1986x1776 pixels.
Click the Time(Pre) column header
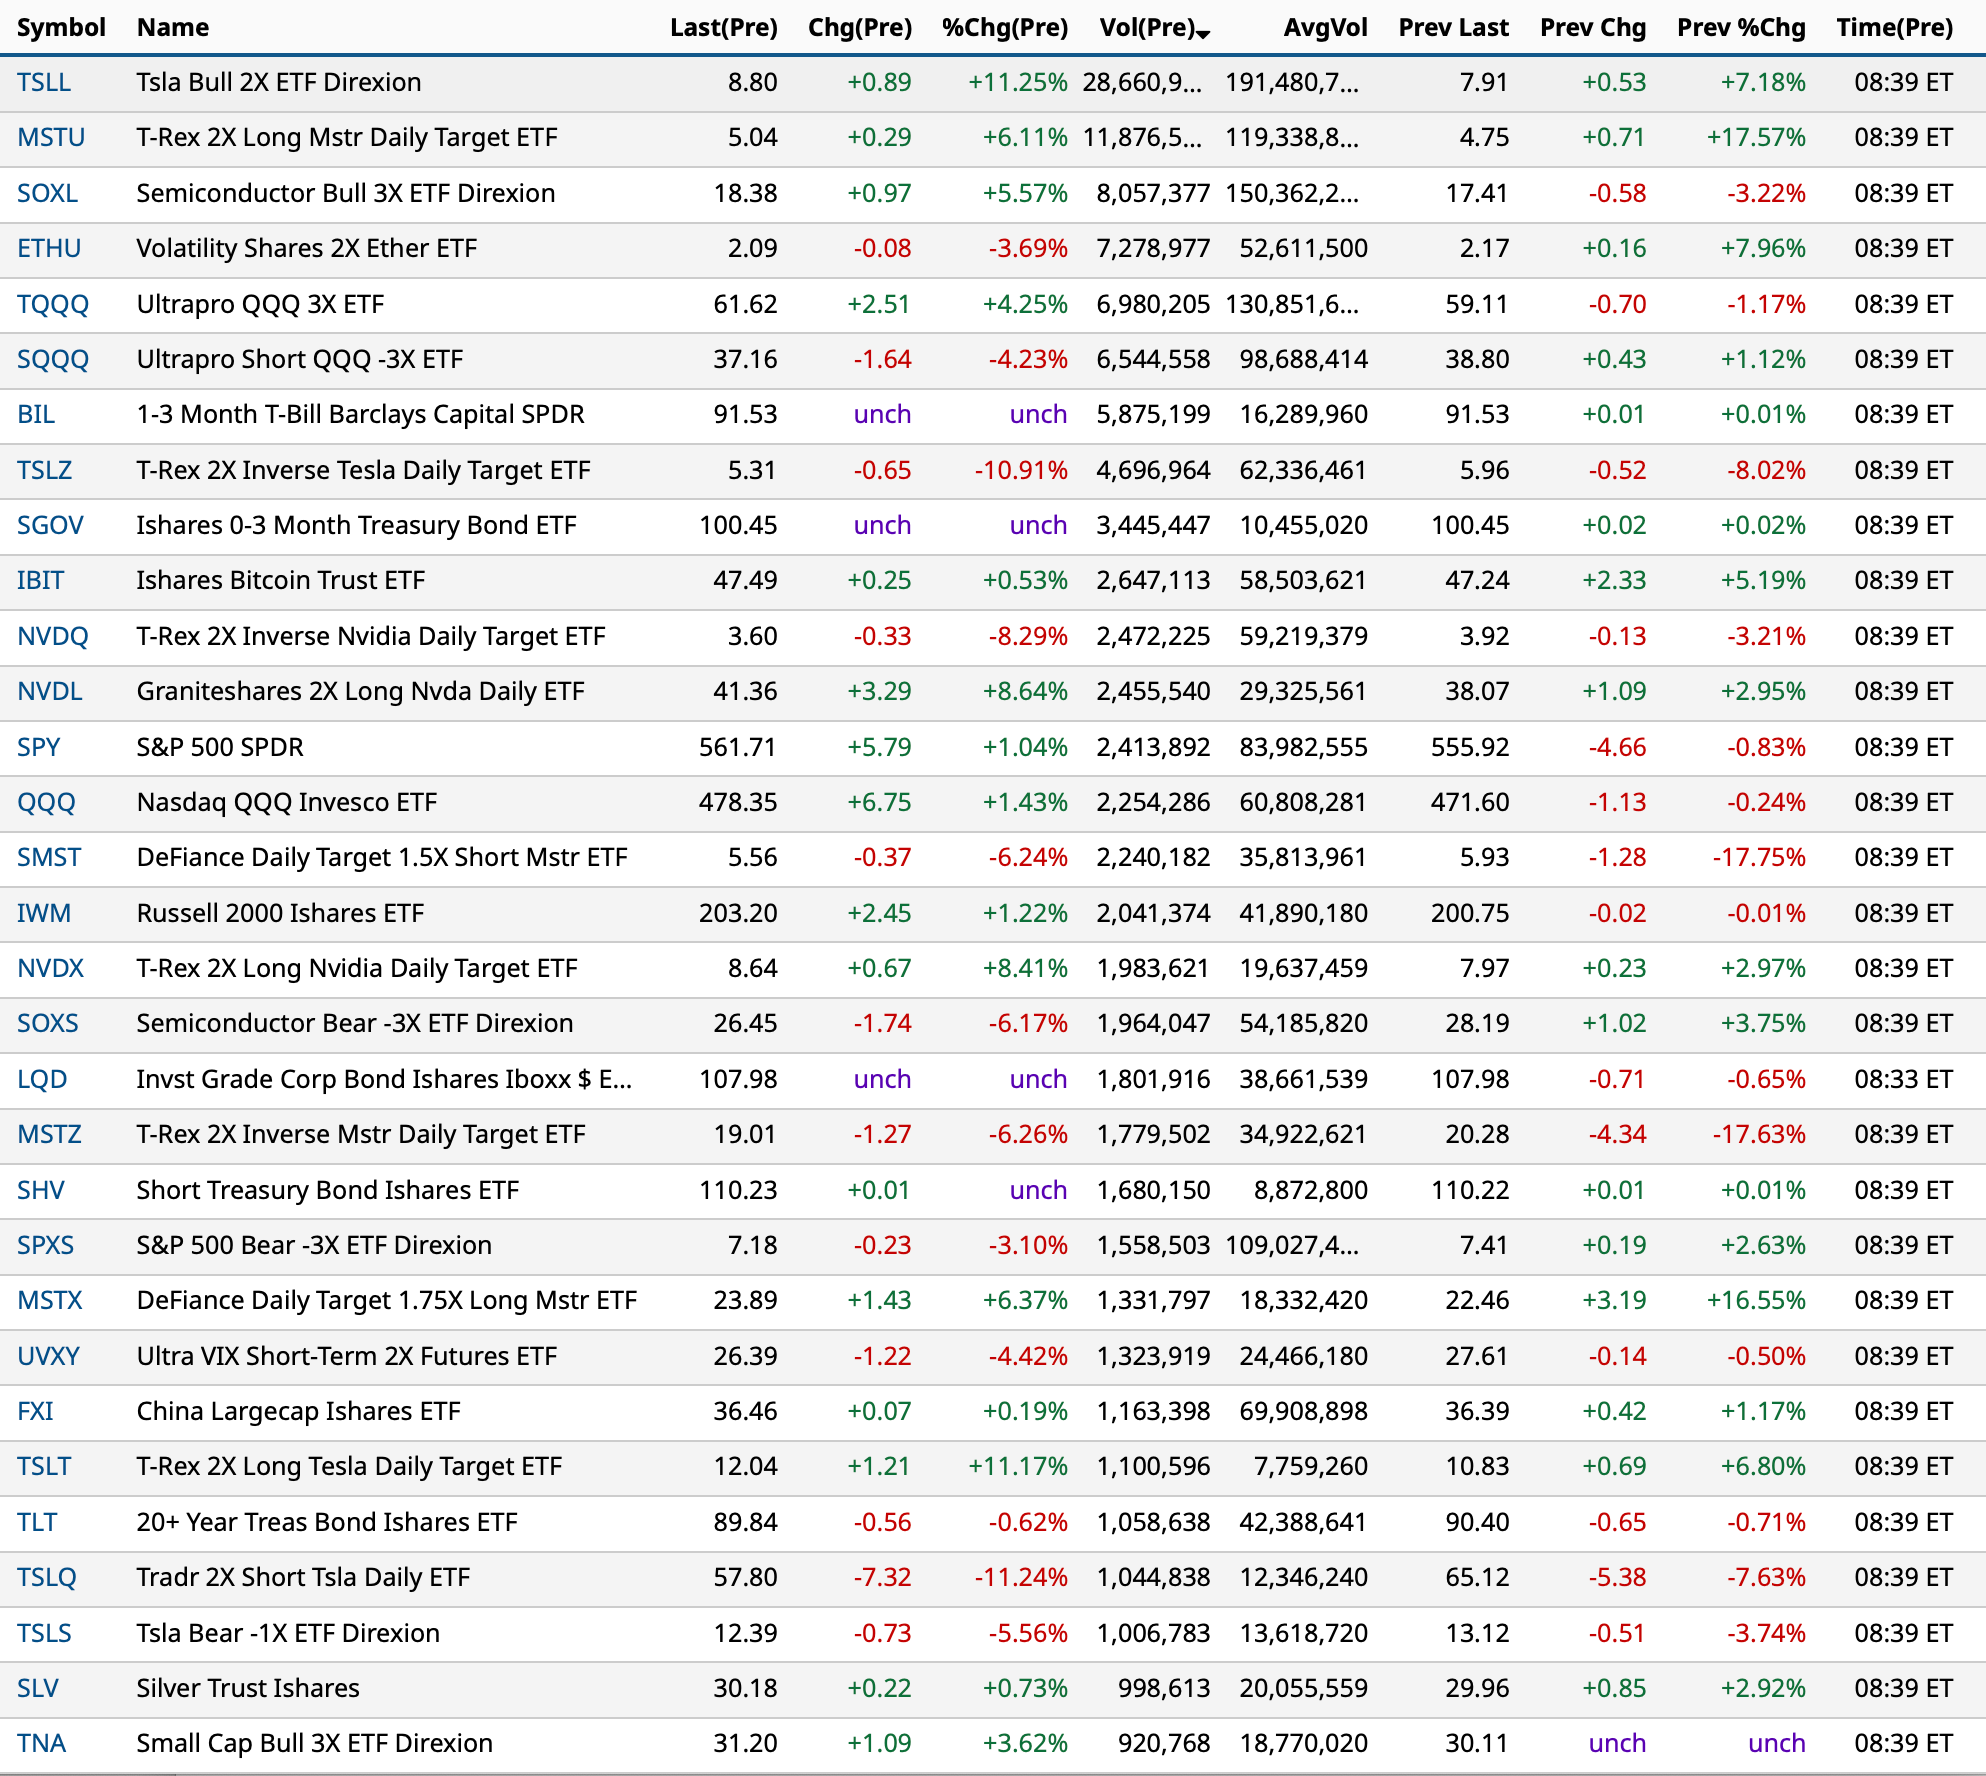click(1893, 28)
